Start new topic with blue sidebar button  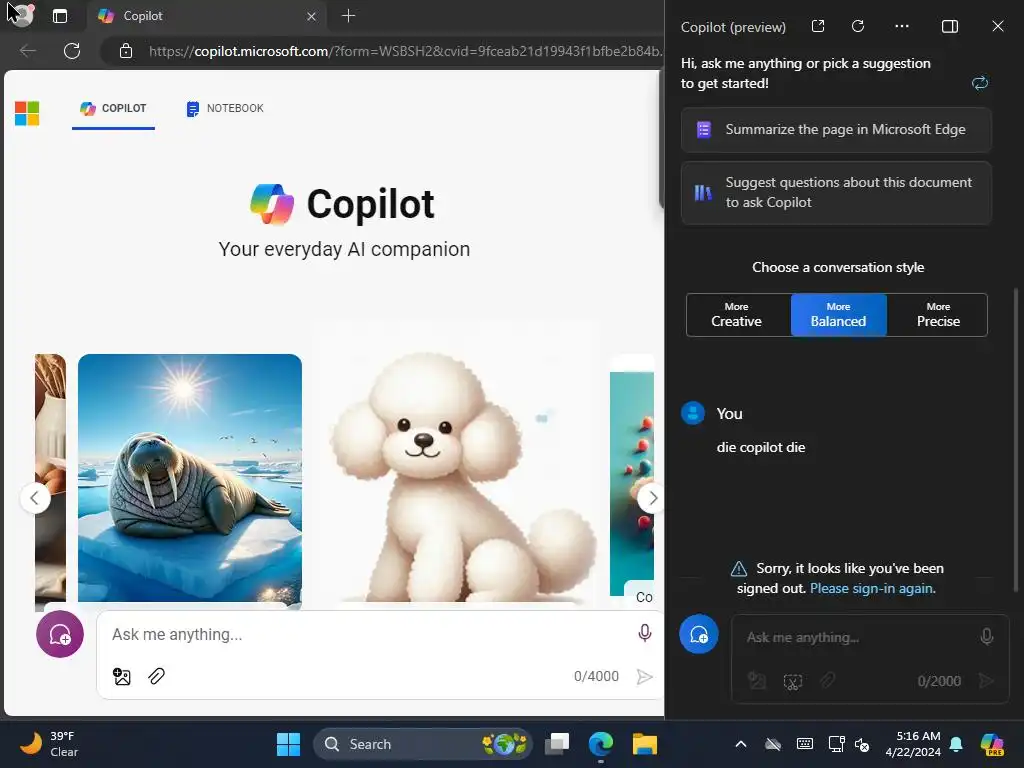[699, 634]
